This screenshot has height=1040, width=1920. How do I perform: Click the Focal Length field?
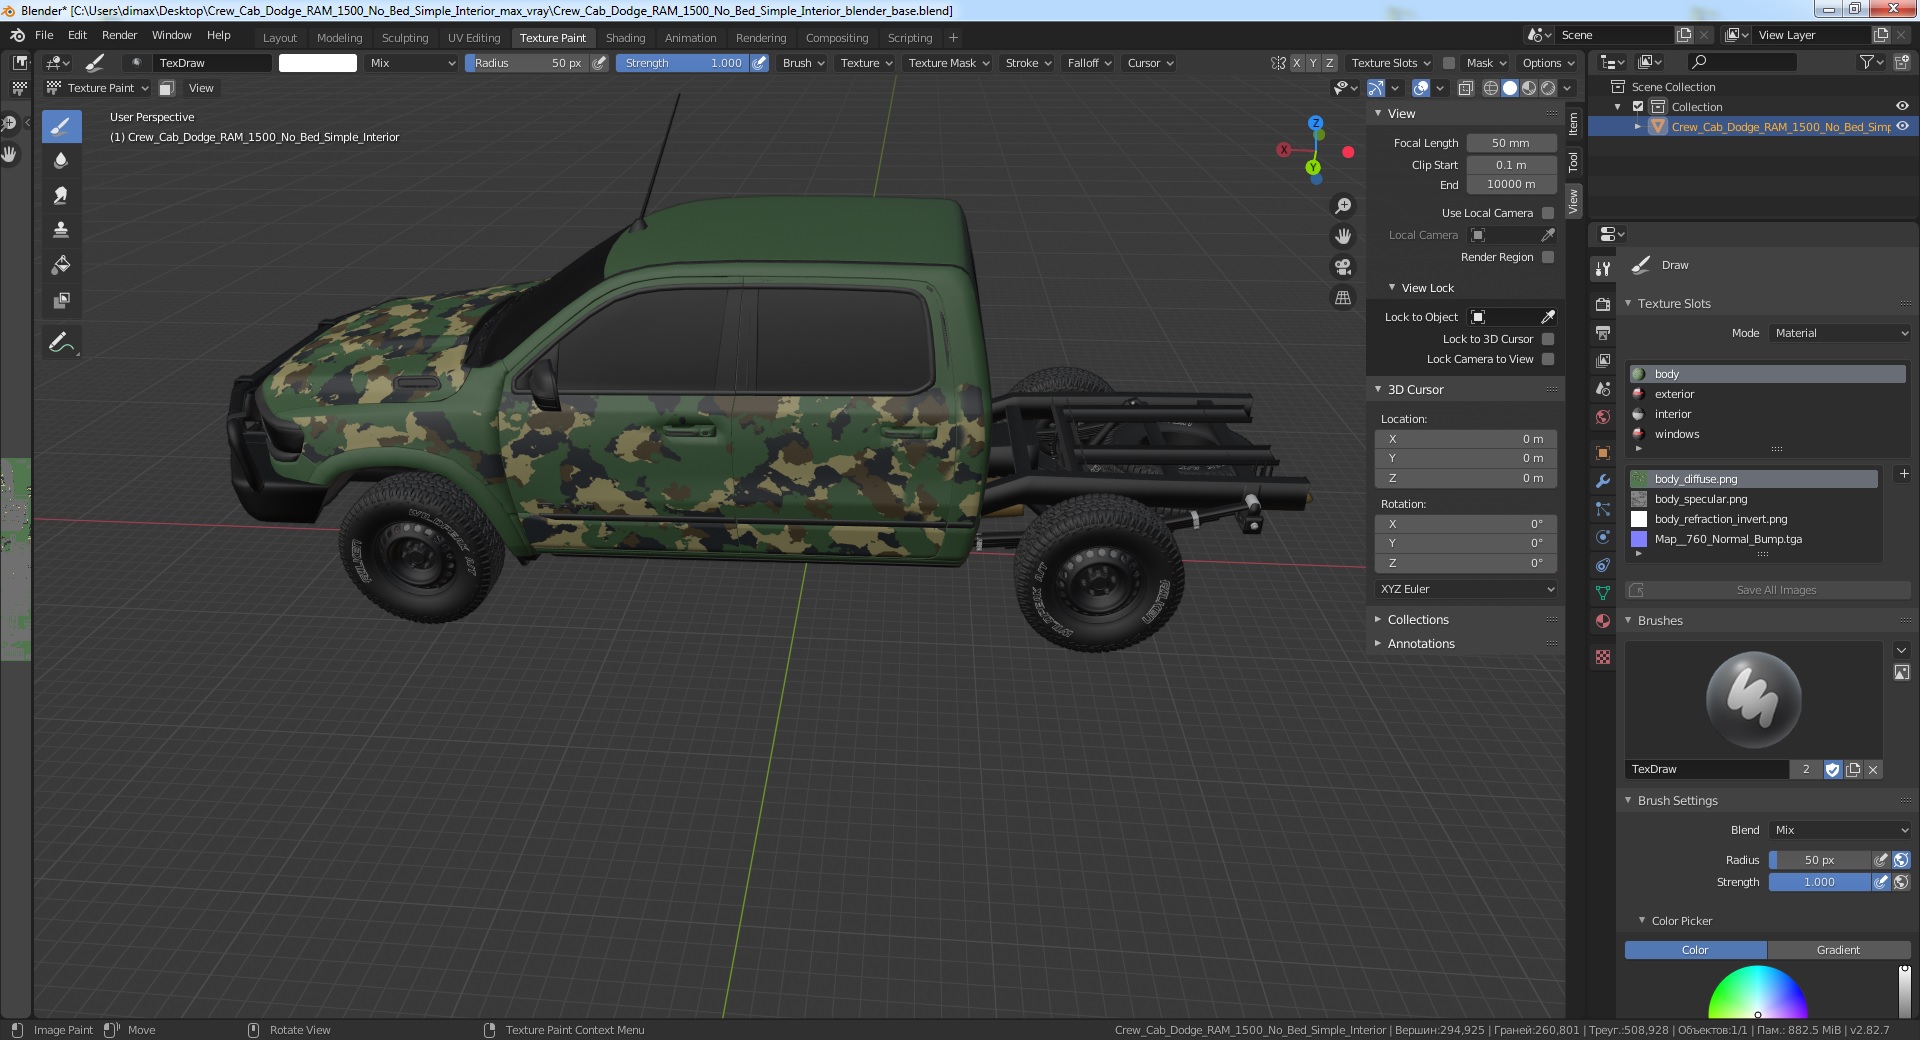coord(1511,143)
